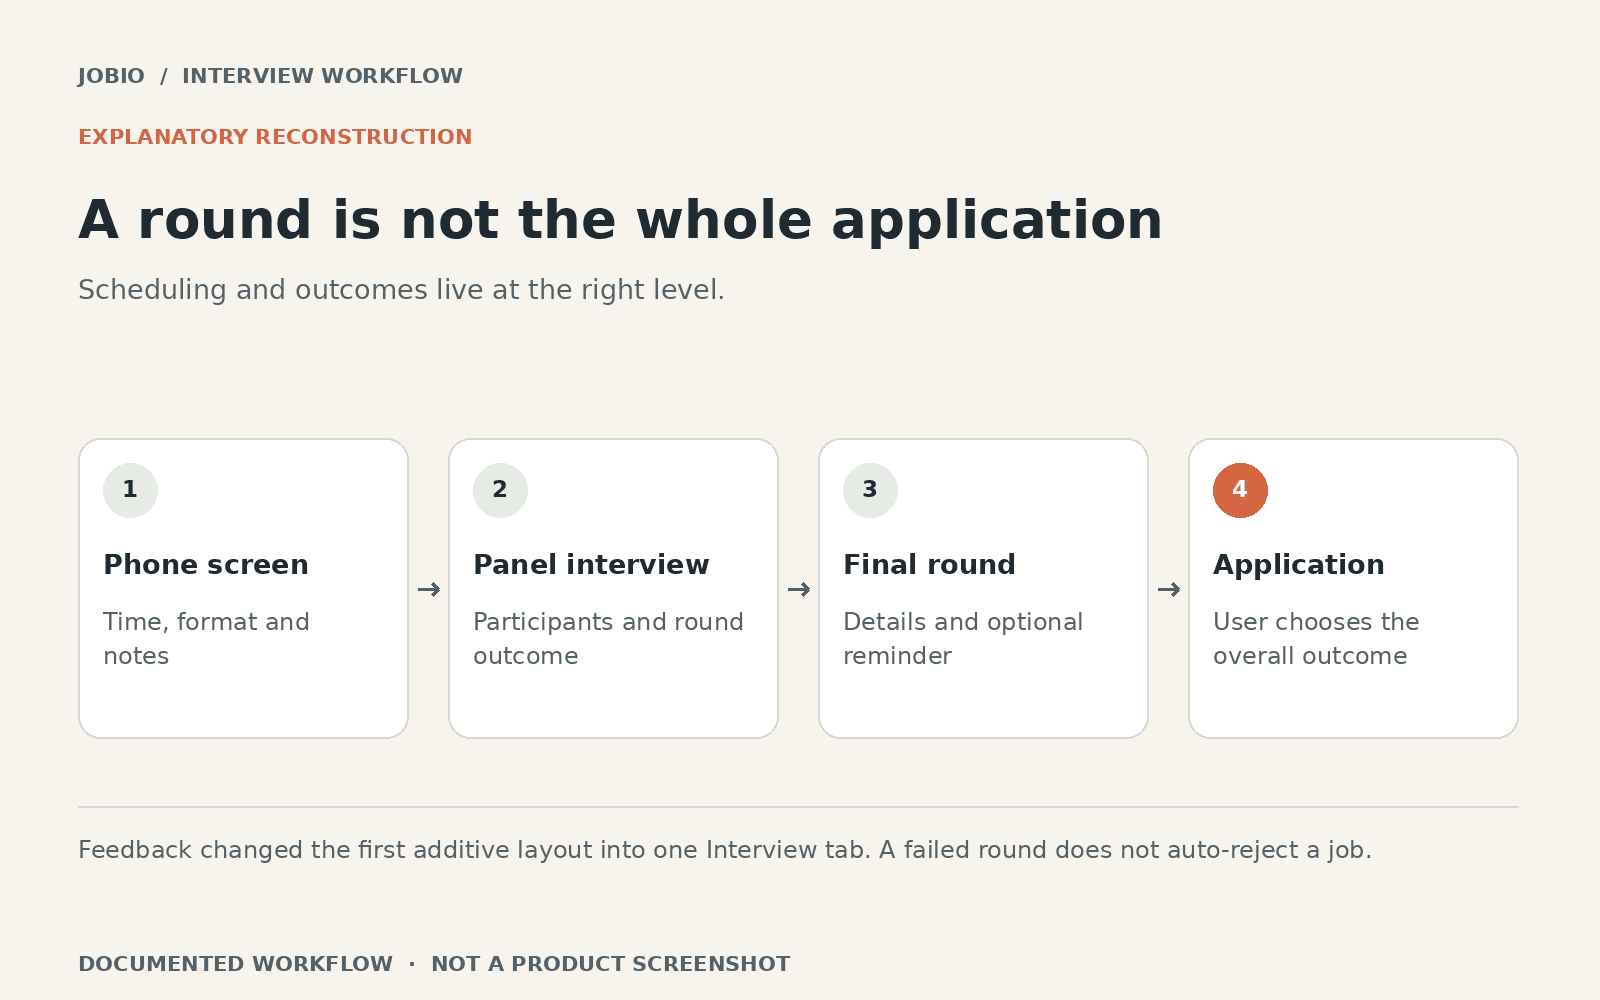Click the feedback note about auto-reject
Viewport: 1600px width, 1000px height.
tap(725, 850)
